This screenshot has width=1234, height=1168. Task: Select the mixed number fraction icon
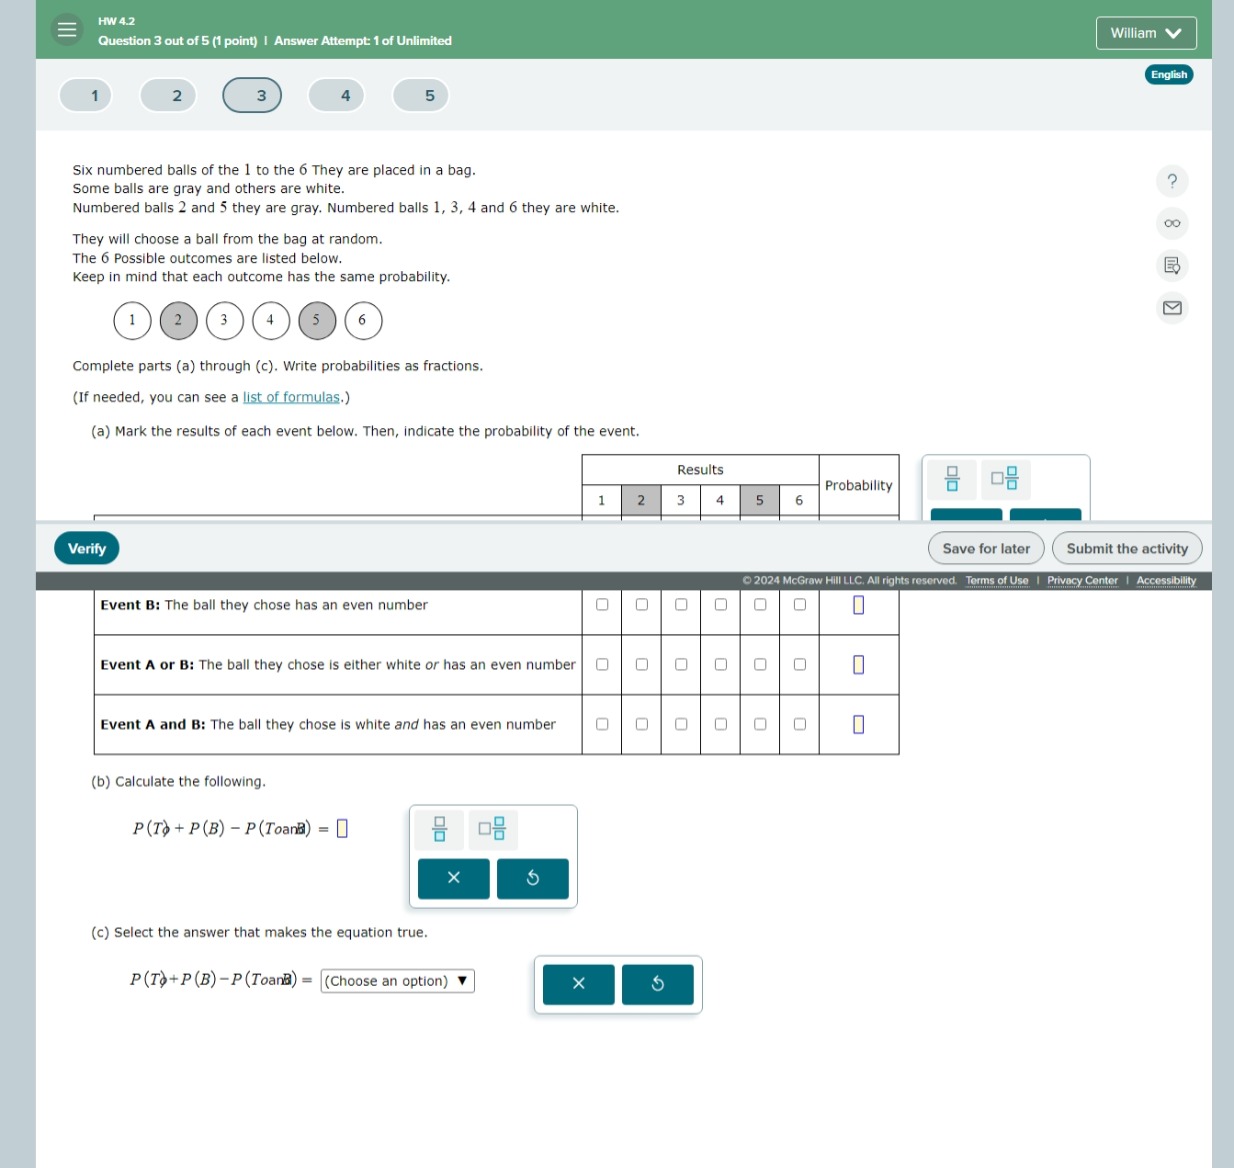1003,479
